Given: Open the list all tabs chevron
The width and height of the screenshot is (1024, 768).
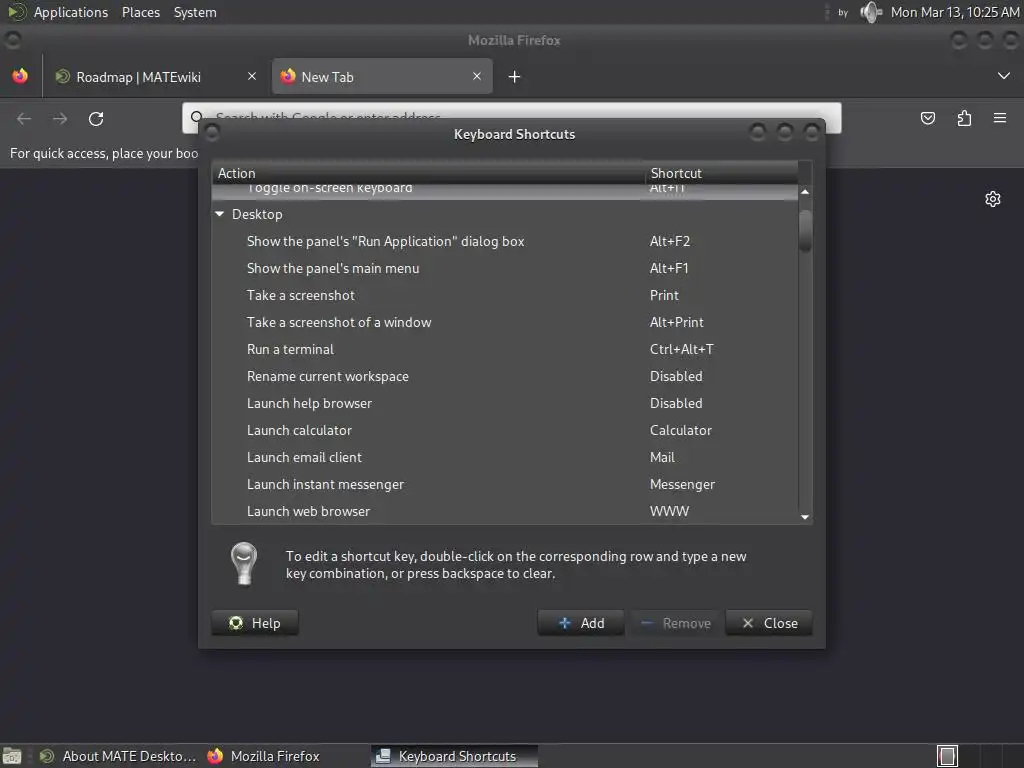Looking at the screenshot, I should [1004, 76].
